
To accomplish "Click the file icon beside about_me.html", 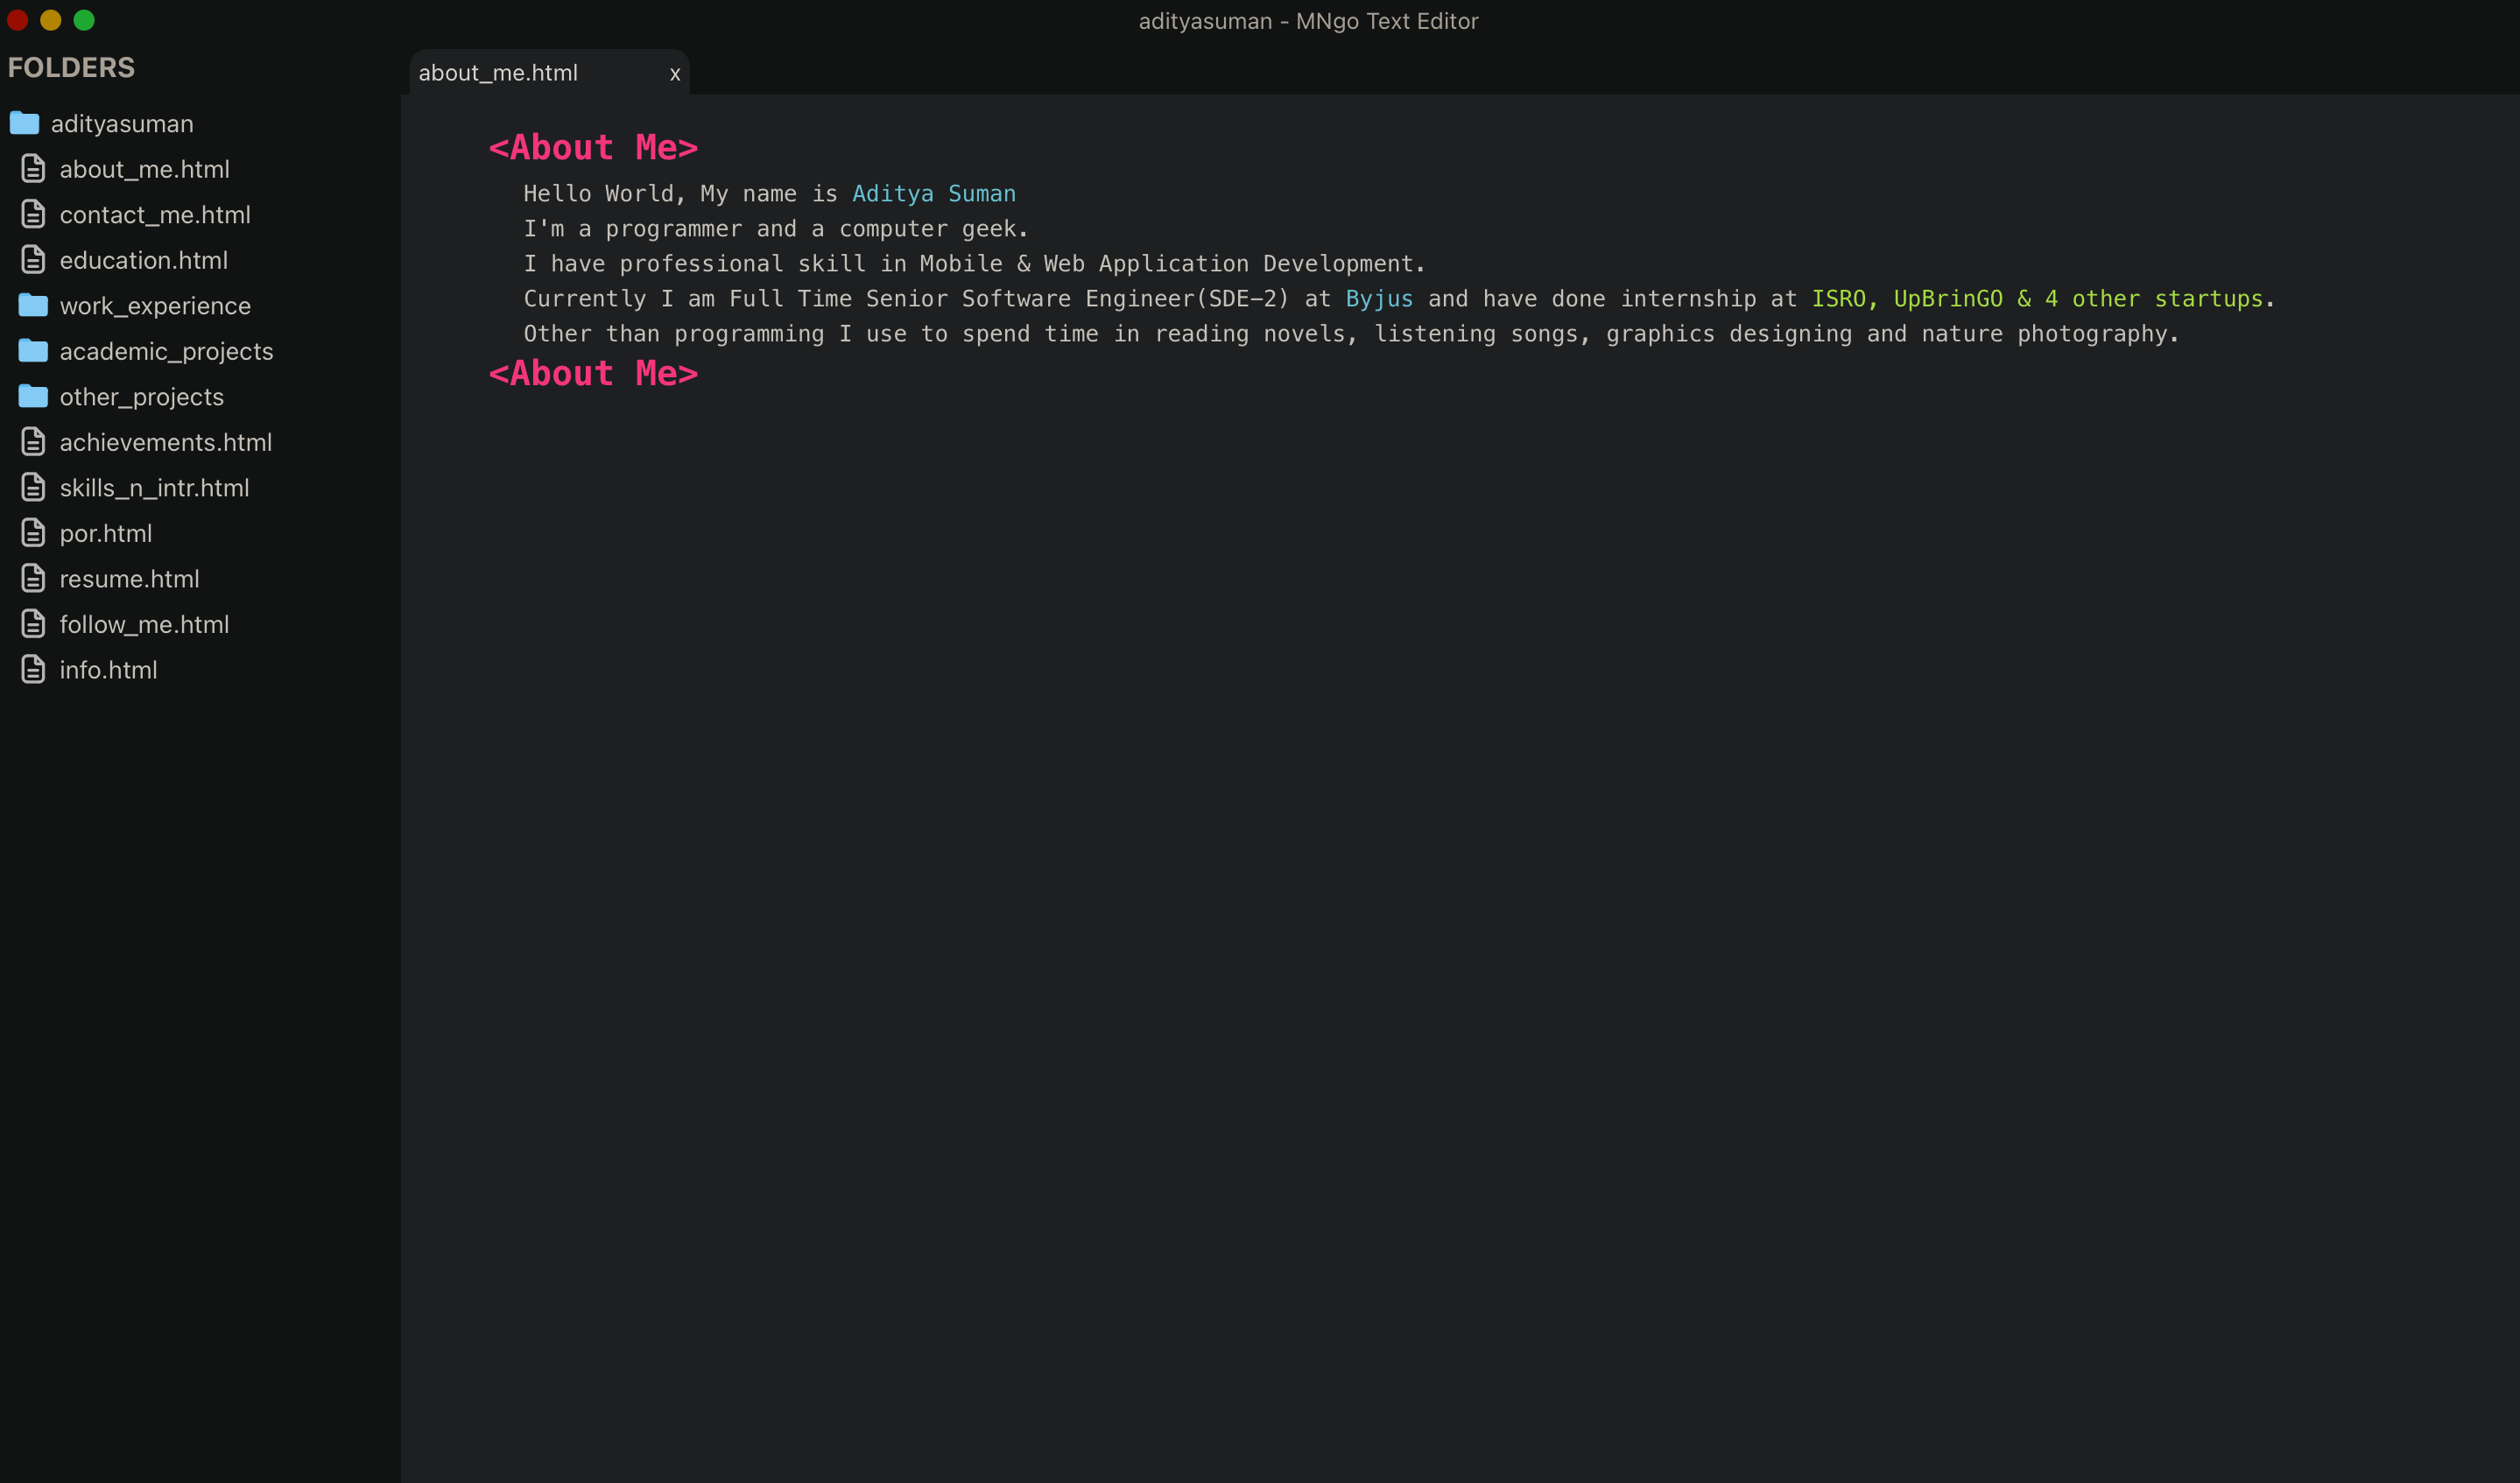I will point(33,169).
